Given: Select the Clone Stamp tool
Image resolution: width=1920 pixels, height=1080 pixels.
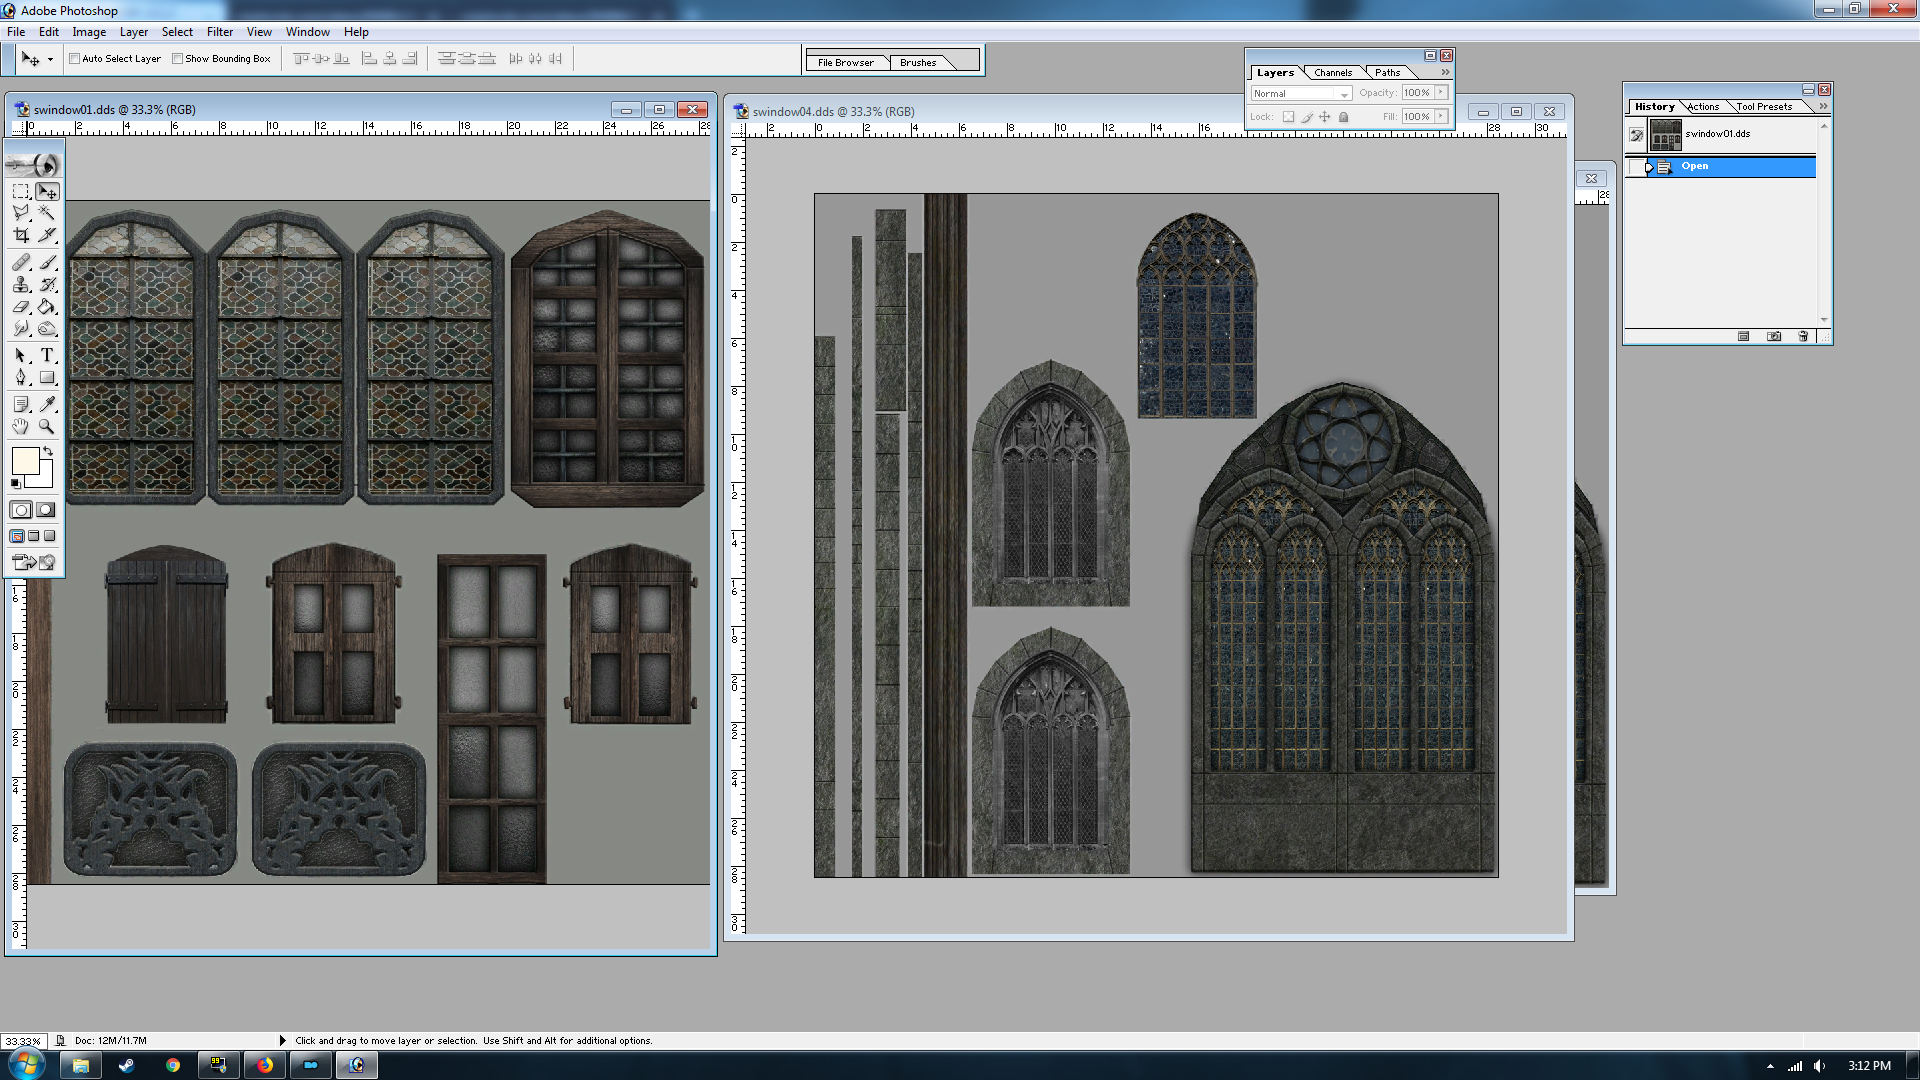Looking at the screenshot, I should pyautogui.click(x=21, y=285).
